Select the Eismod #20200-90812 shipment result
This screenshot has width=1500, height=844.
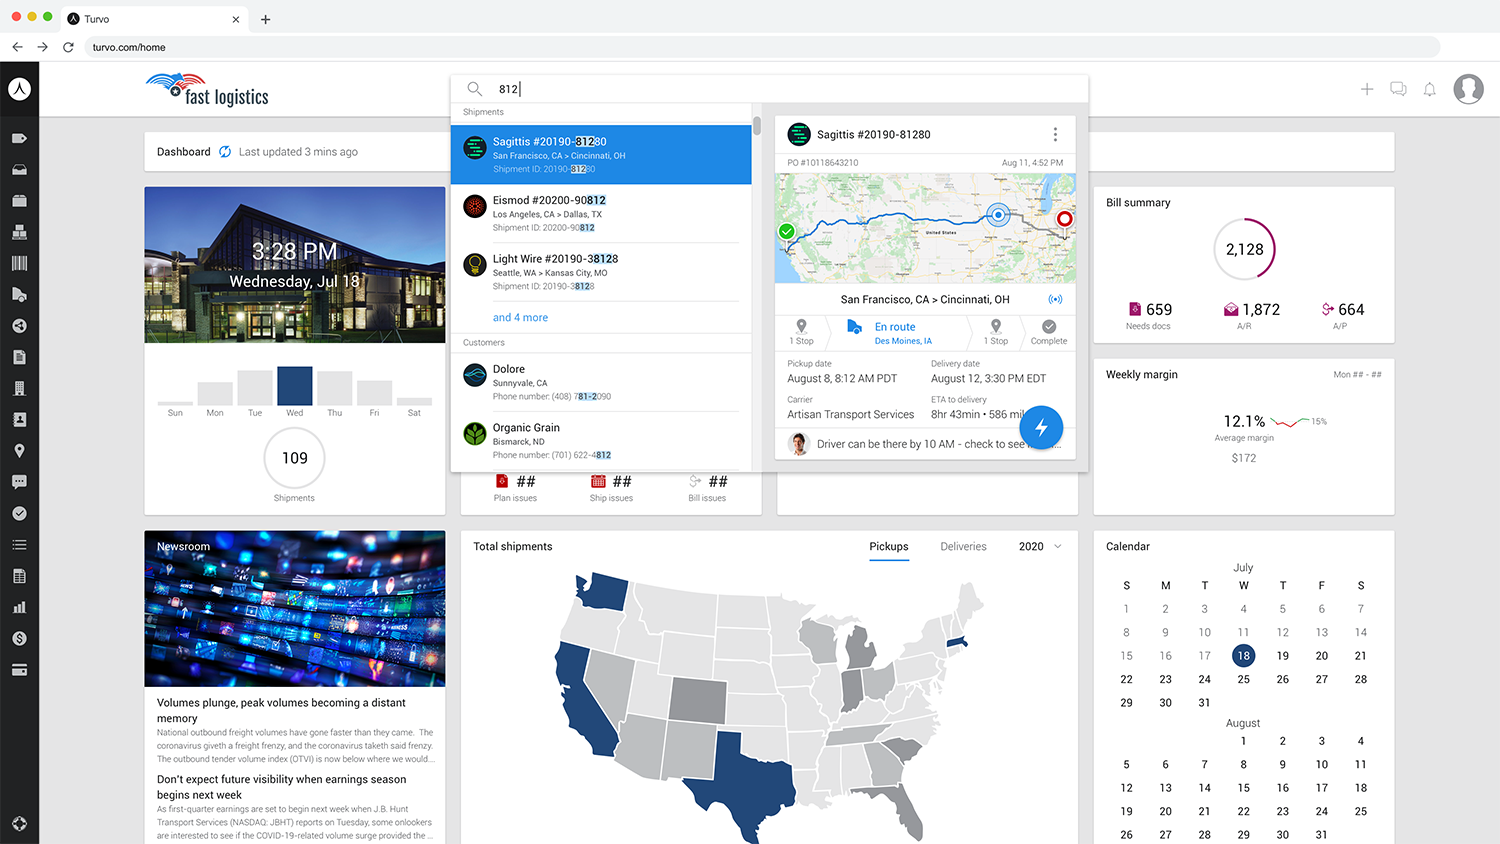[600, 213]
